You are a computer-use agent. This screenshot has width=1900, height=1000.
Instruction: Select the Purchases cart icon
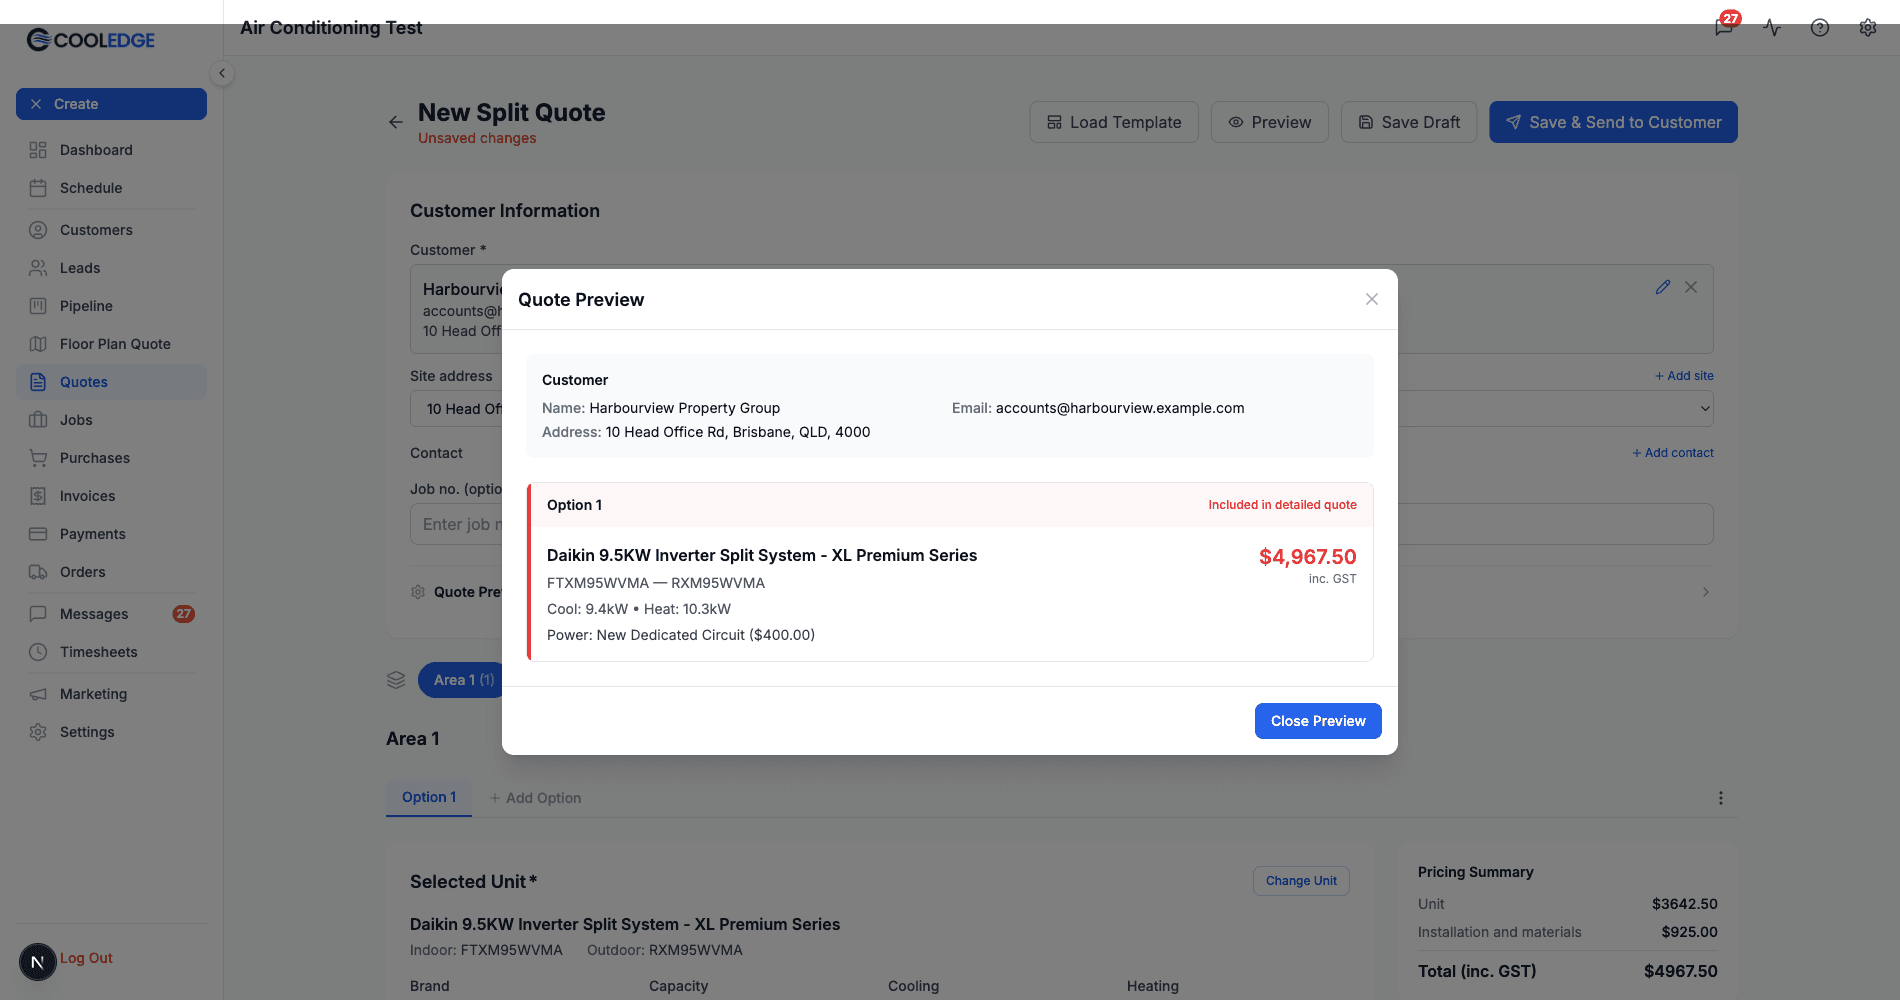tap(38, 458)
